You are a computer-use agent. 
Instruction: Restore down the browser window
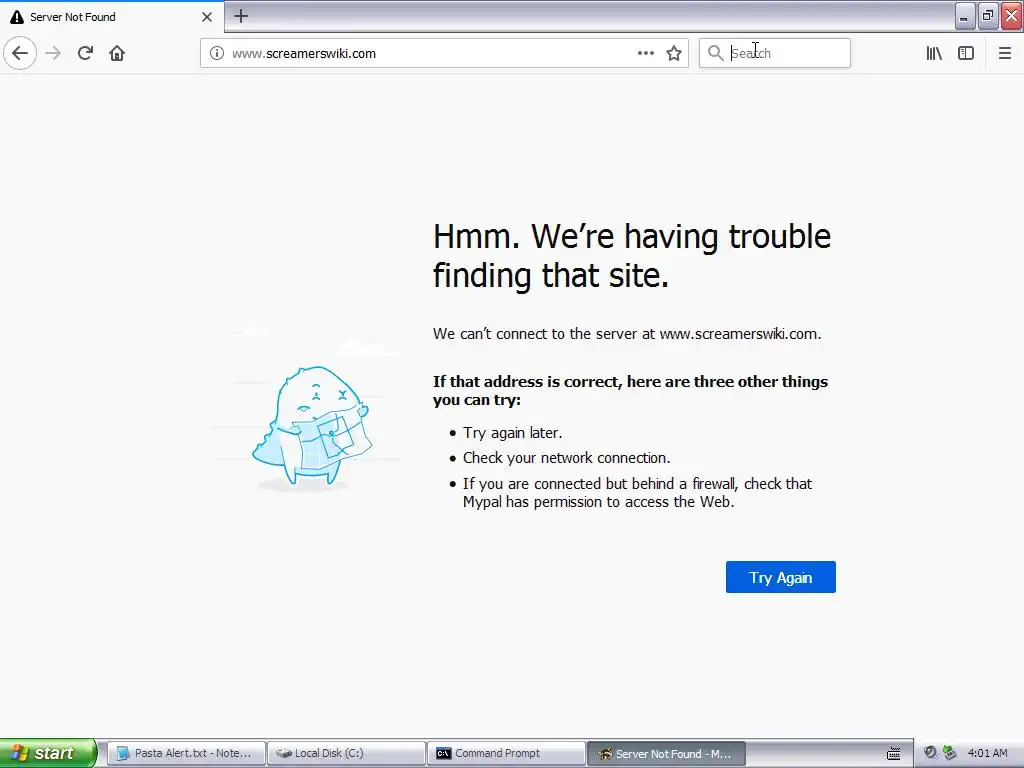coord(988,16)
